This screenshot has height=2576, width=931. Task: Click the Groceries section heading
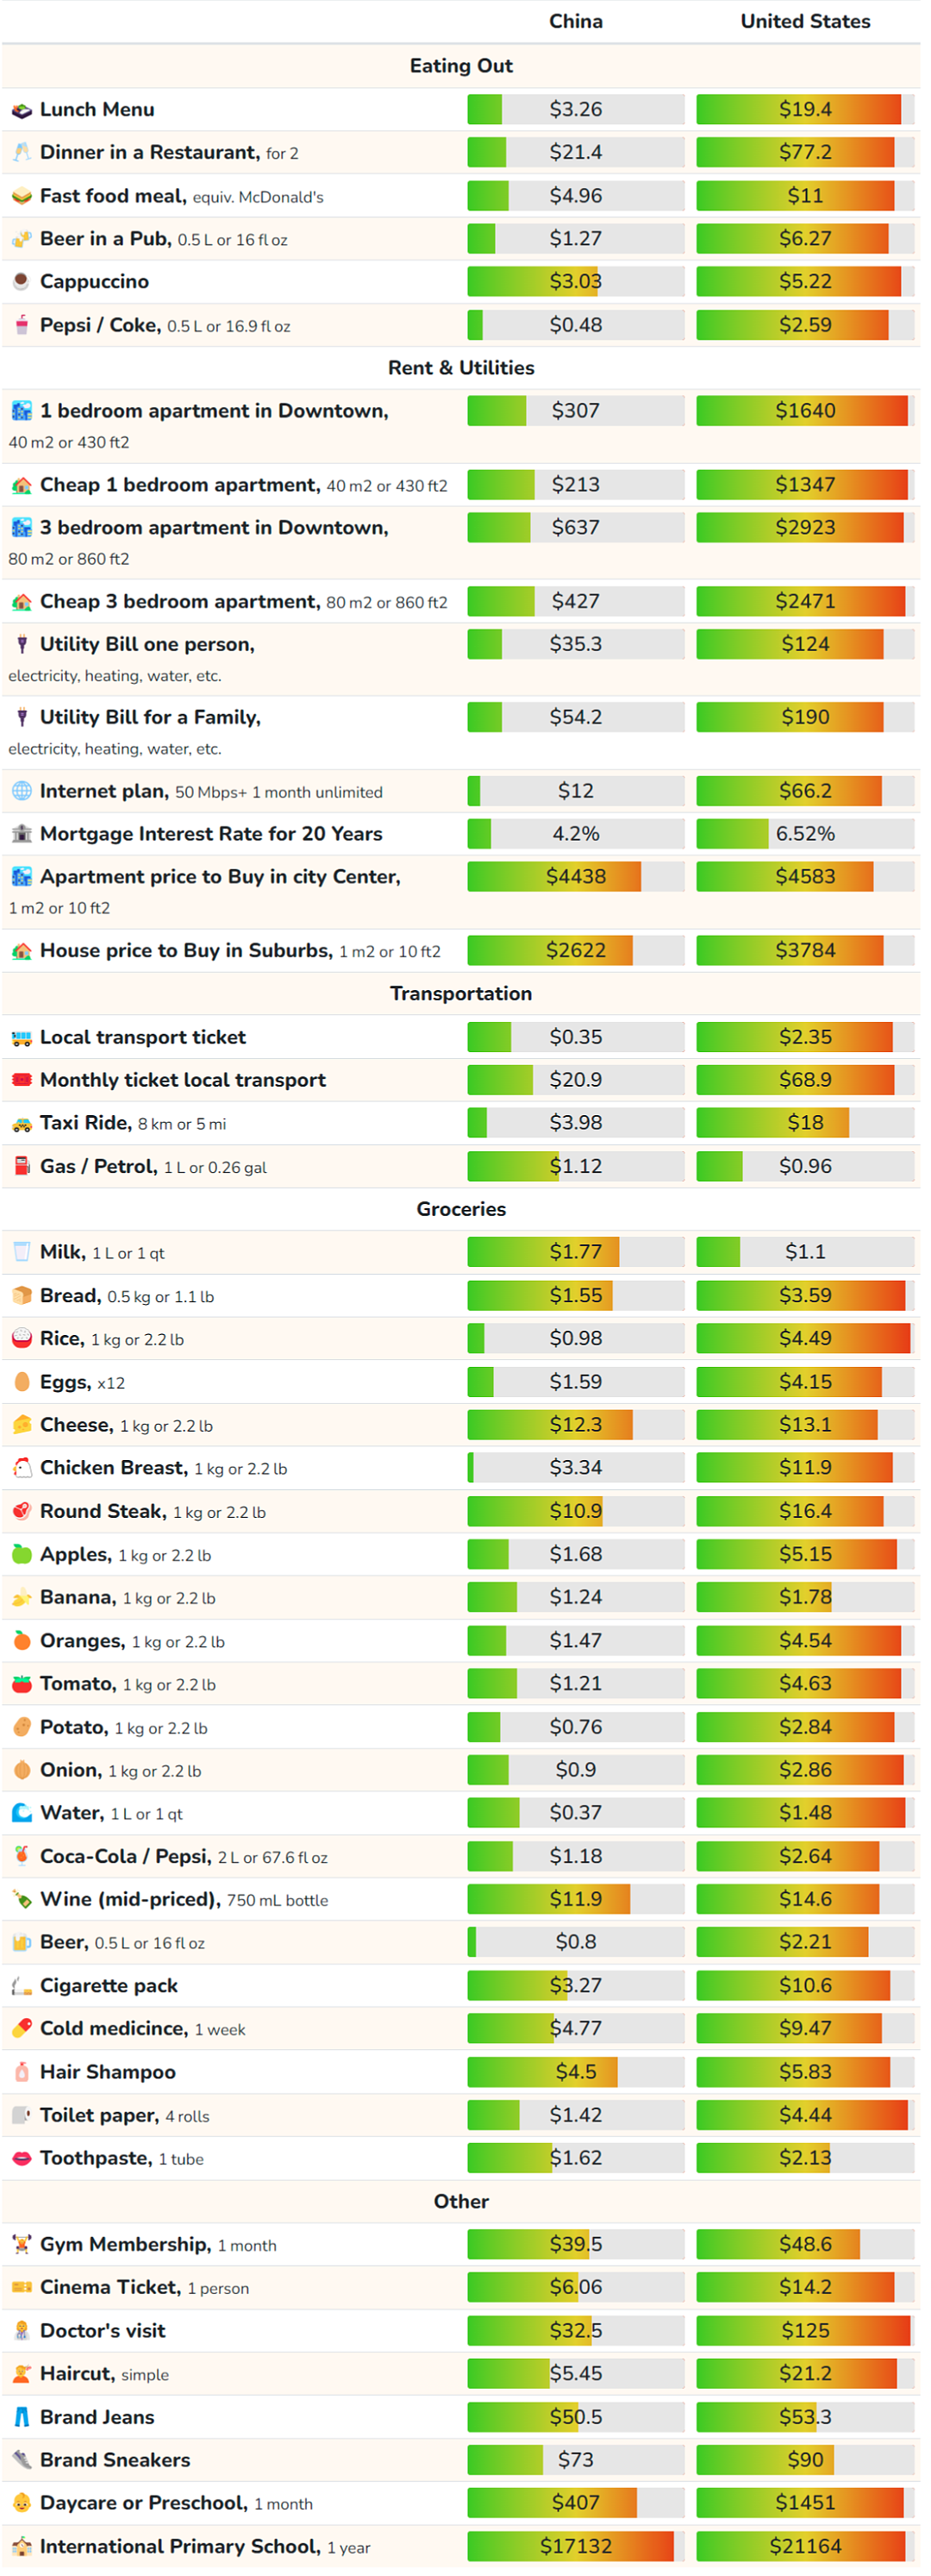[461, 1210]
